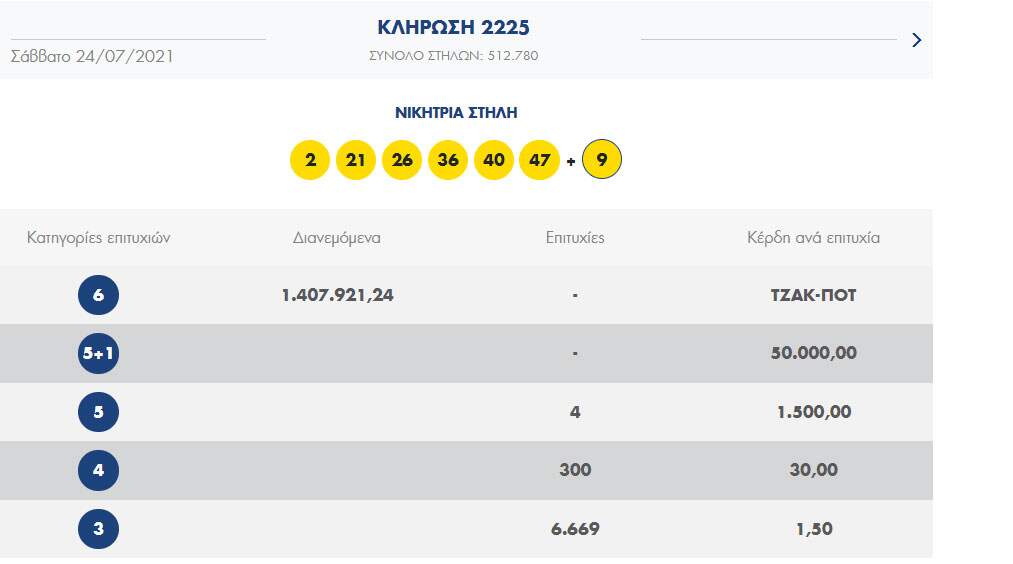Click the ΚΛΗΡΩΣΗ 2225 draw title
This screenshot has width=1013, height=564.
pyautogui.click(x=453, y=27)
